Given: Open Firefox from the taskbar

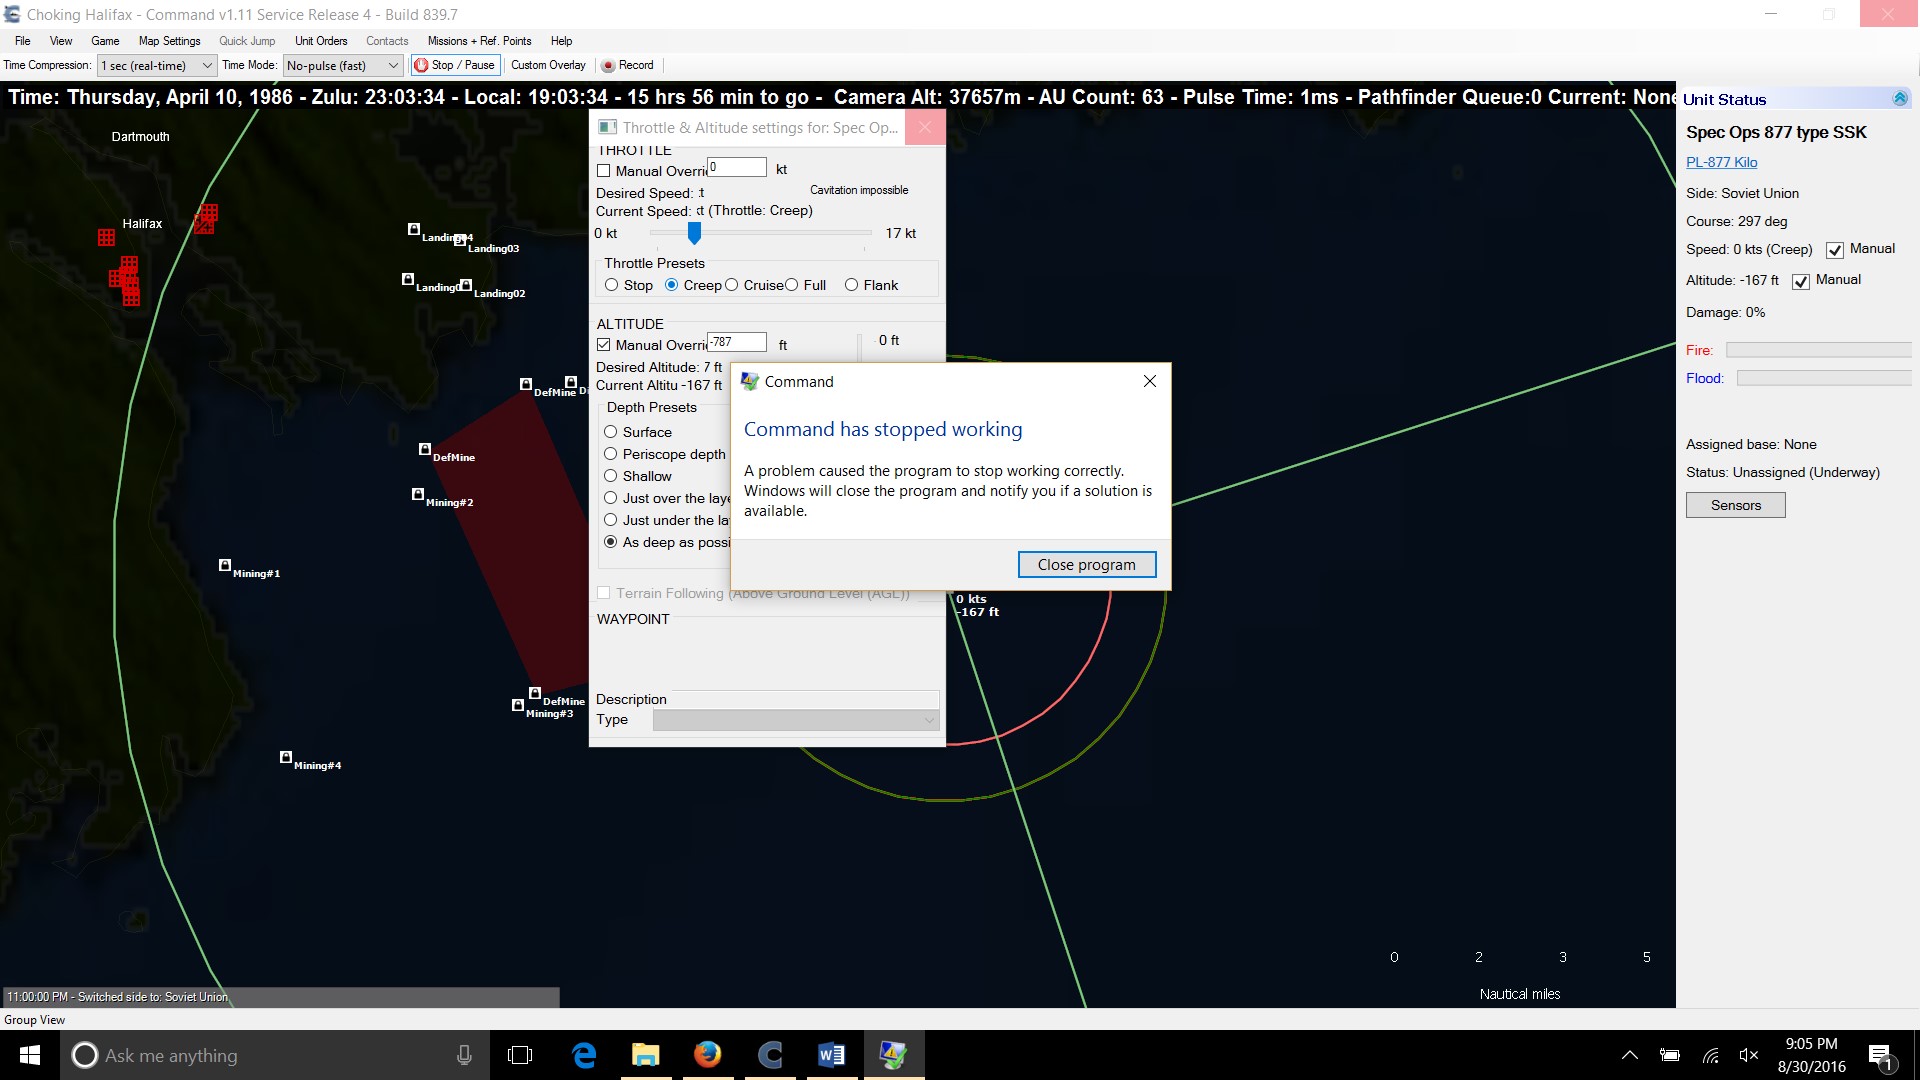Looking at the screenshot, I should point(707,1055).
